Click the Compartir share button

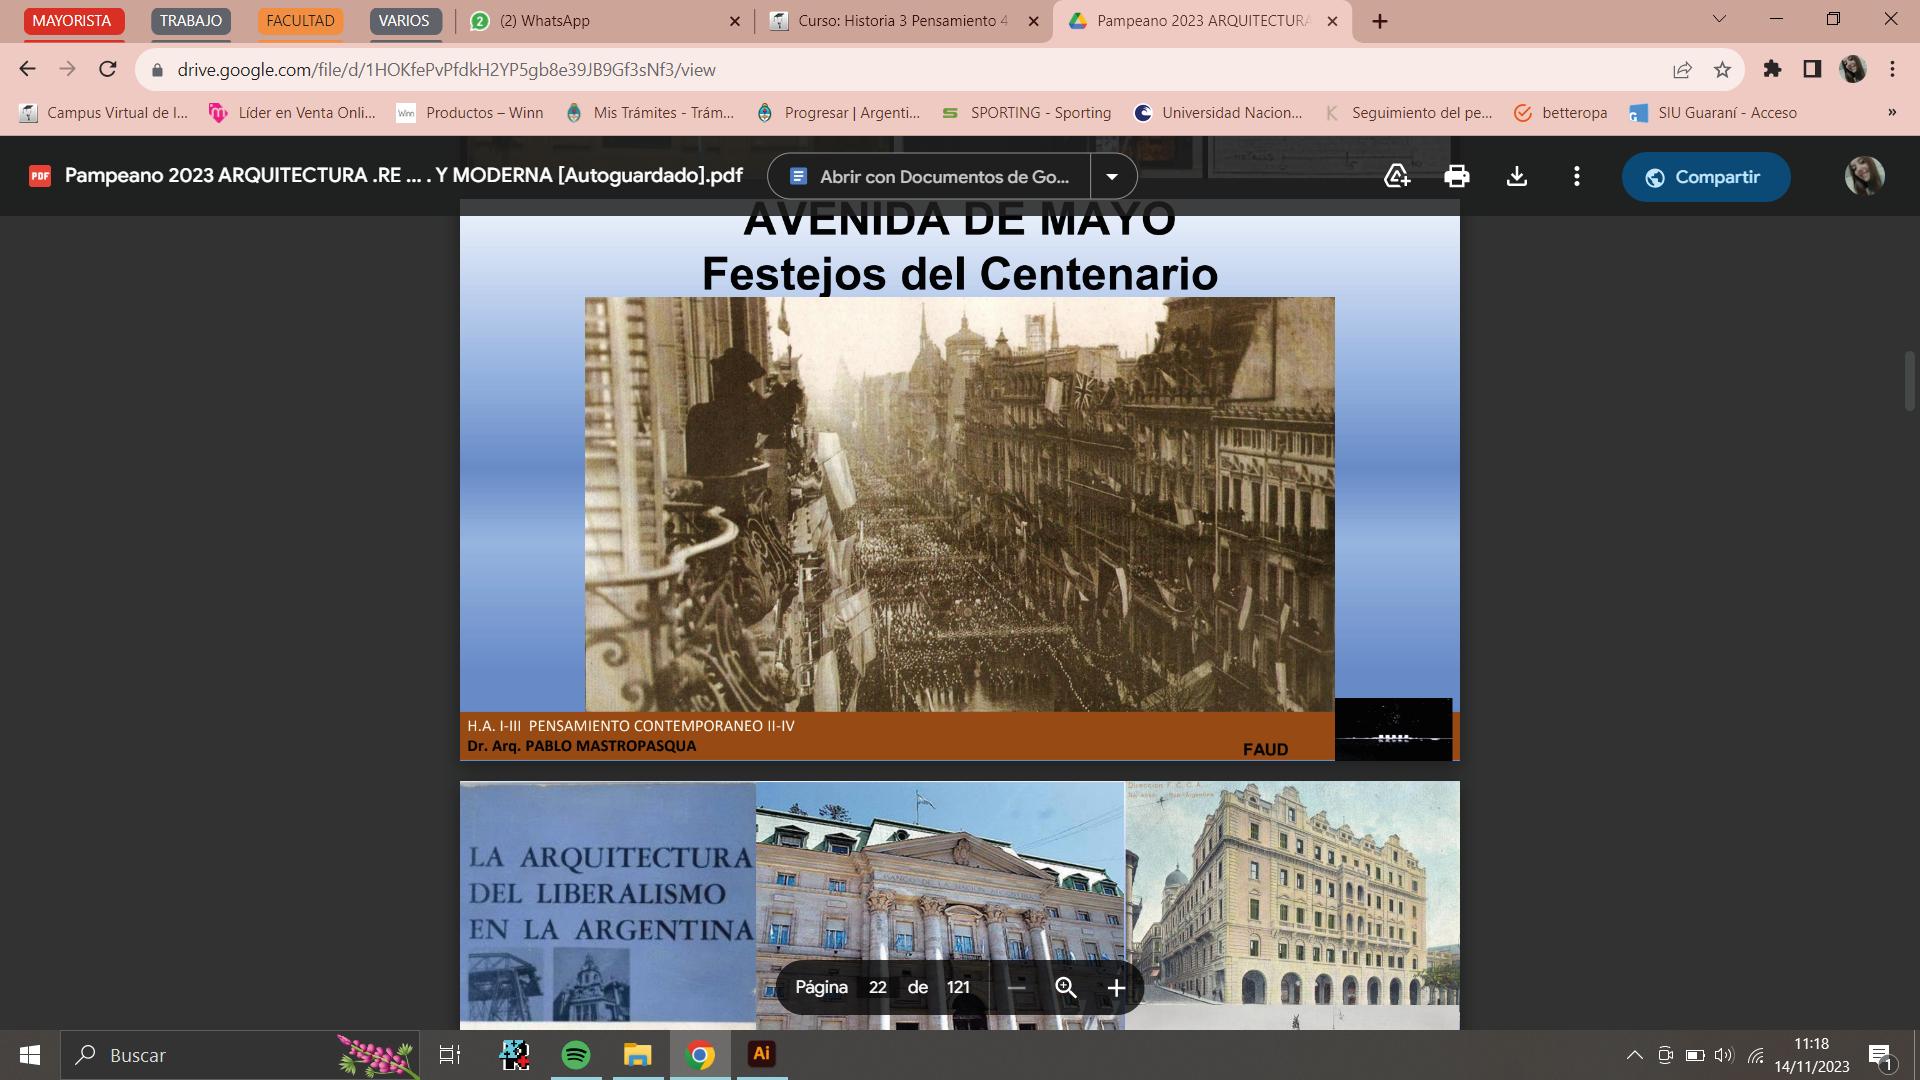1705,177
